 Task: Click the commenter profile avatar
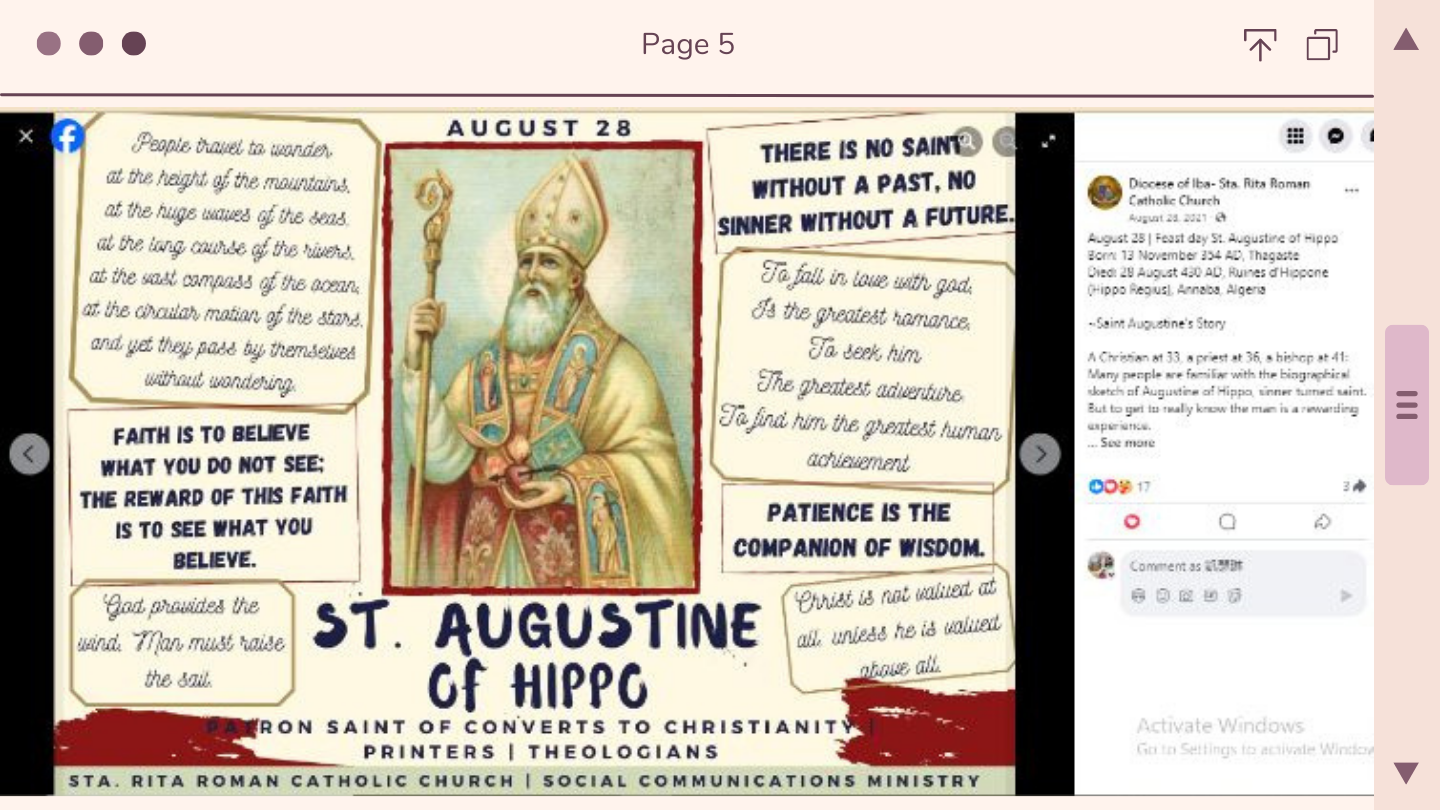tap(1101, 565)
